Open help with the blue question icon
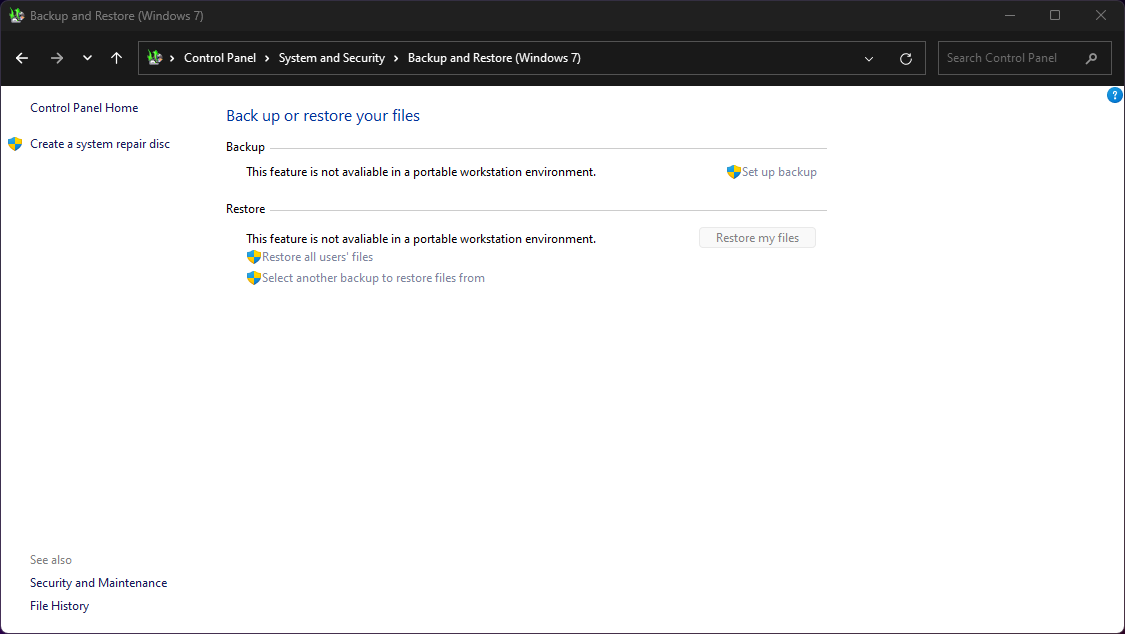The image size is (1125, 634). pyautogui.click(x=1114, y=95)
